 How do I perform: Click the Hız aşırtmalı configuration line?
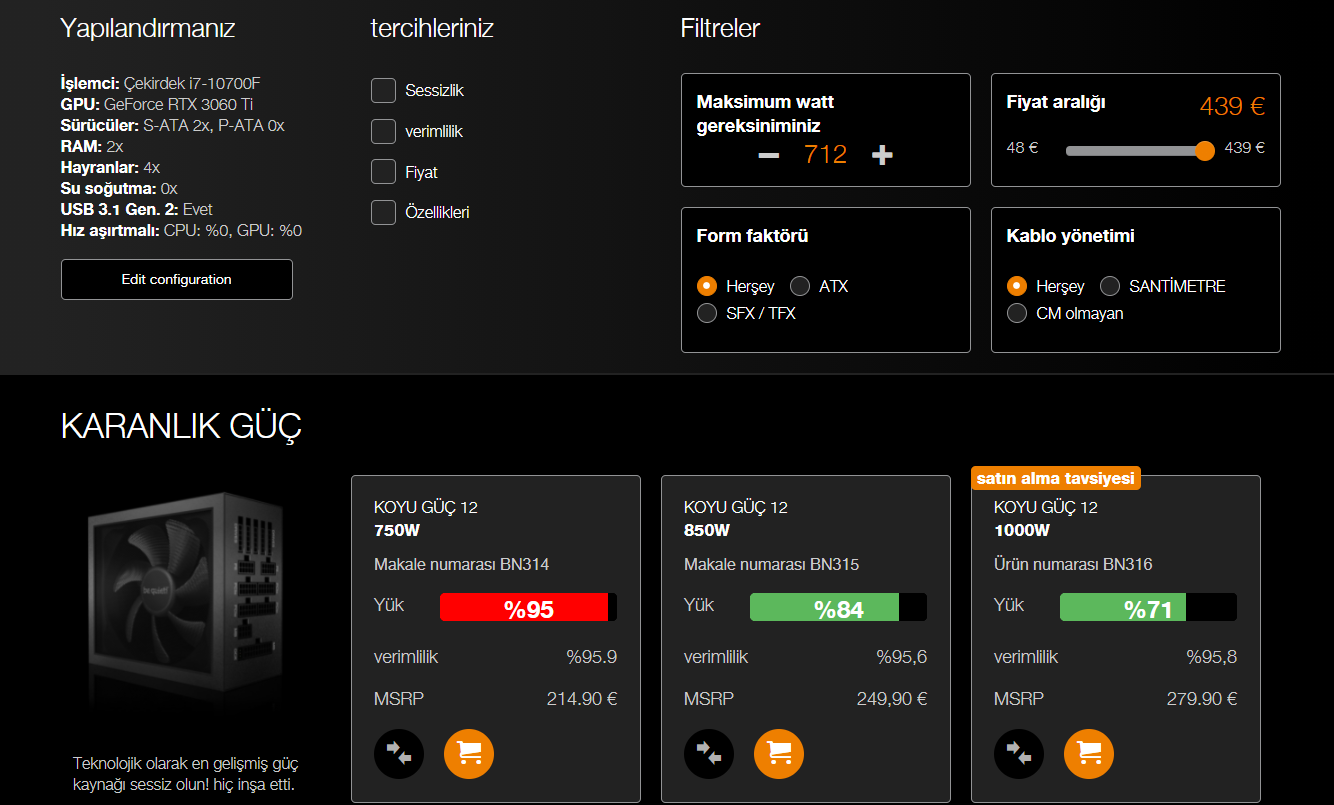tap(182, 230)
